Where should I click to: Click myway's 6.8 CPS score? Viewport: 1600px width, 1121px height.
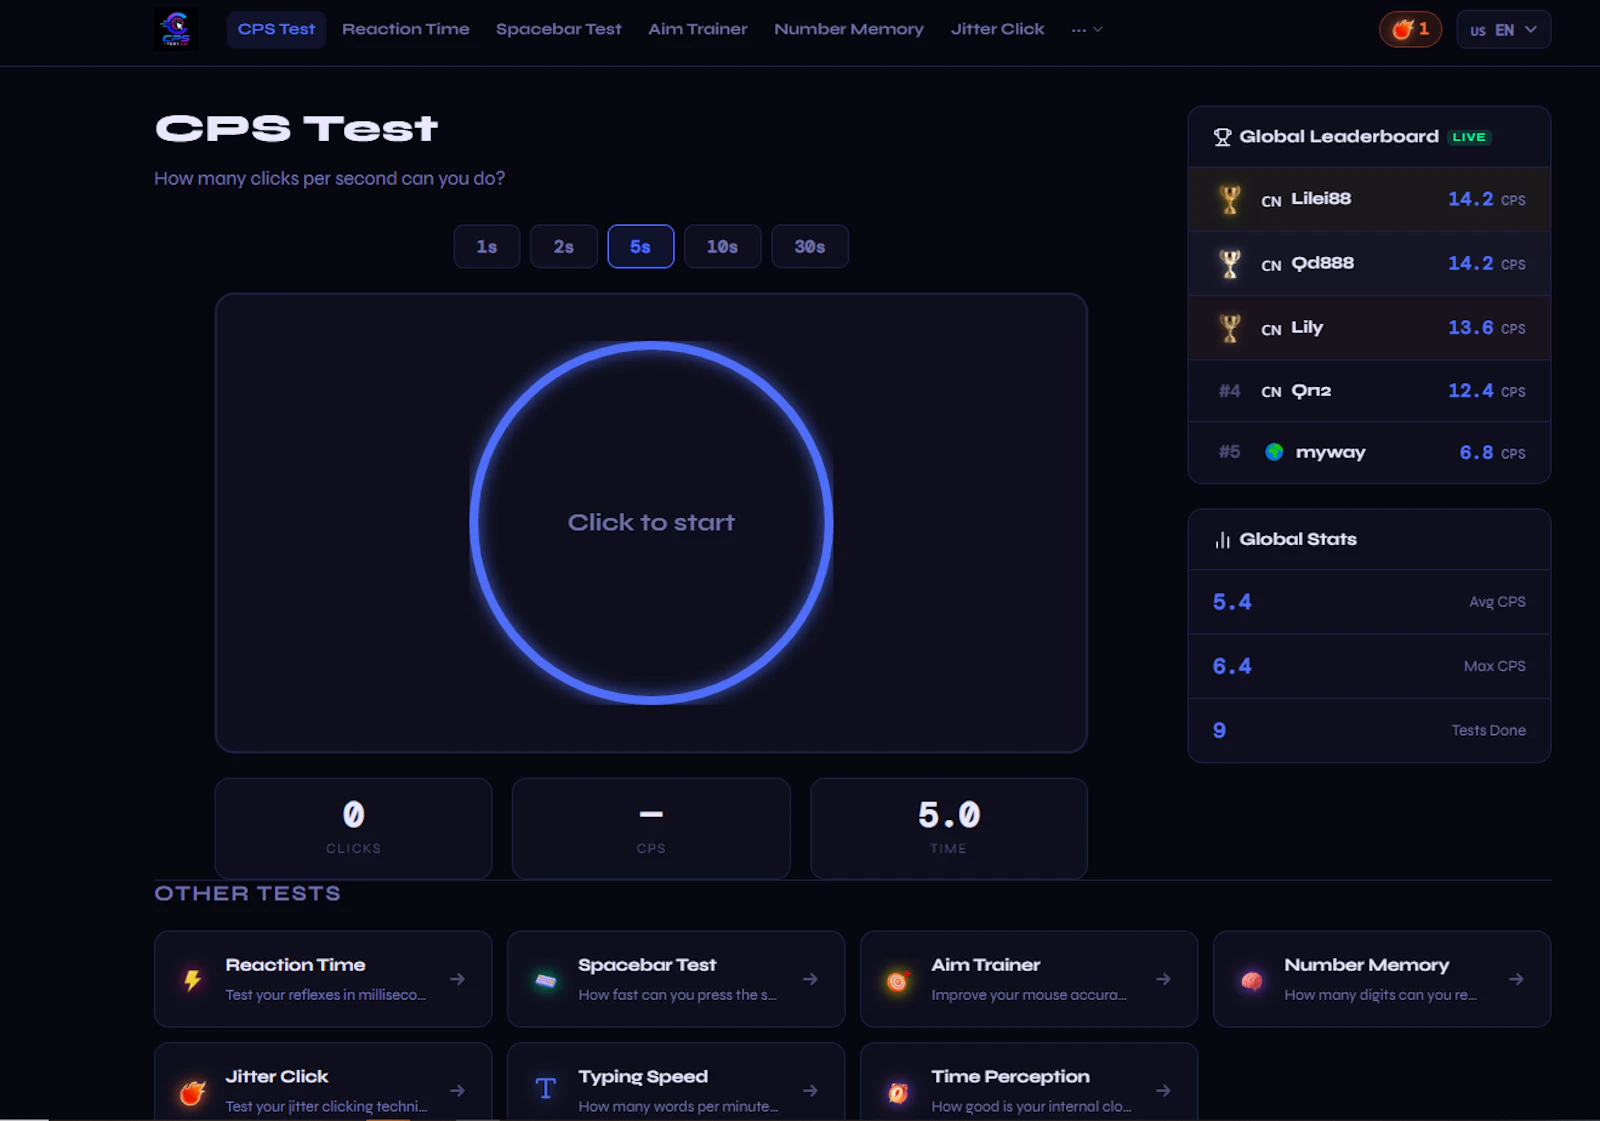click(1492, 453)
